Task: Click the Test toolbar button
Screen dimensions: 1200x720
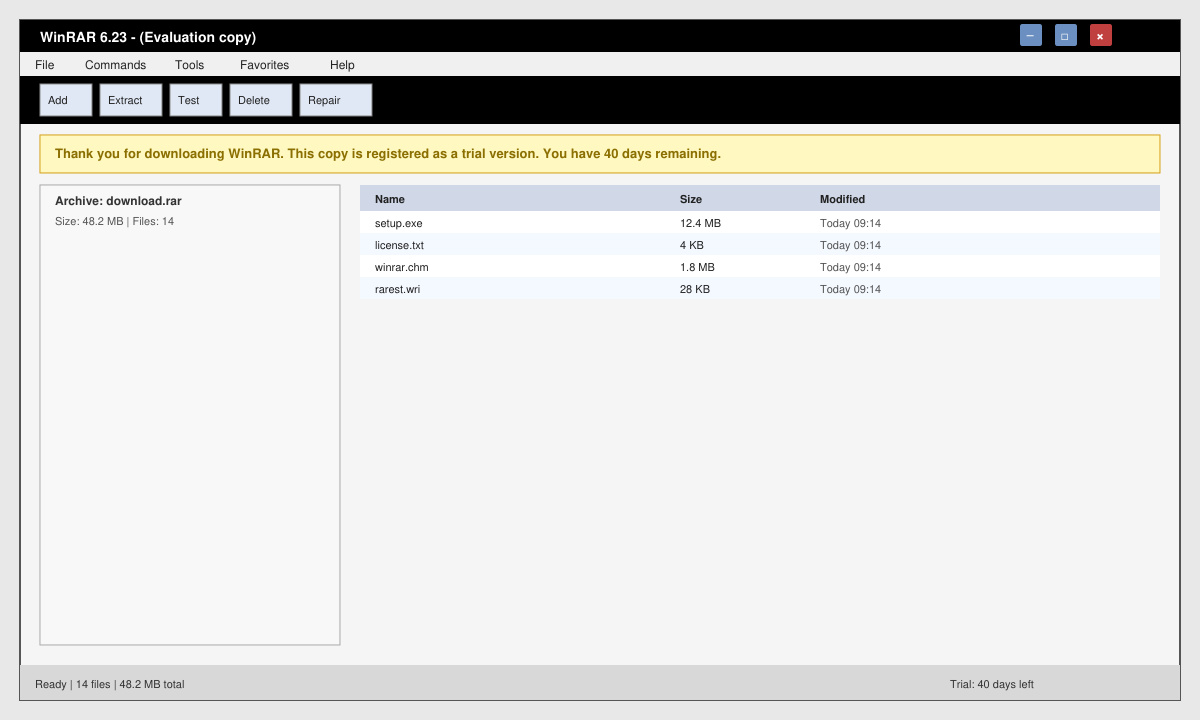Action: [x=196, y=100]
